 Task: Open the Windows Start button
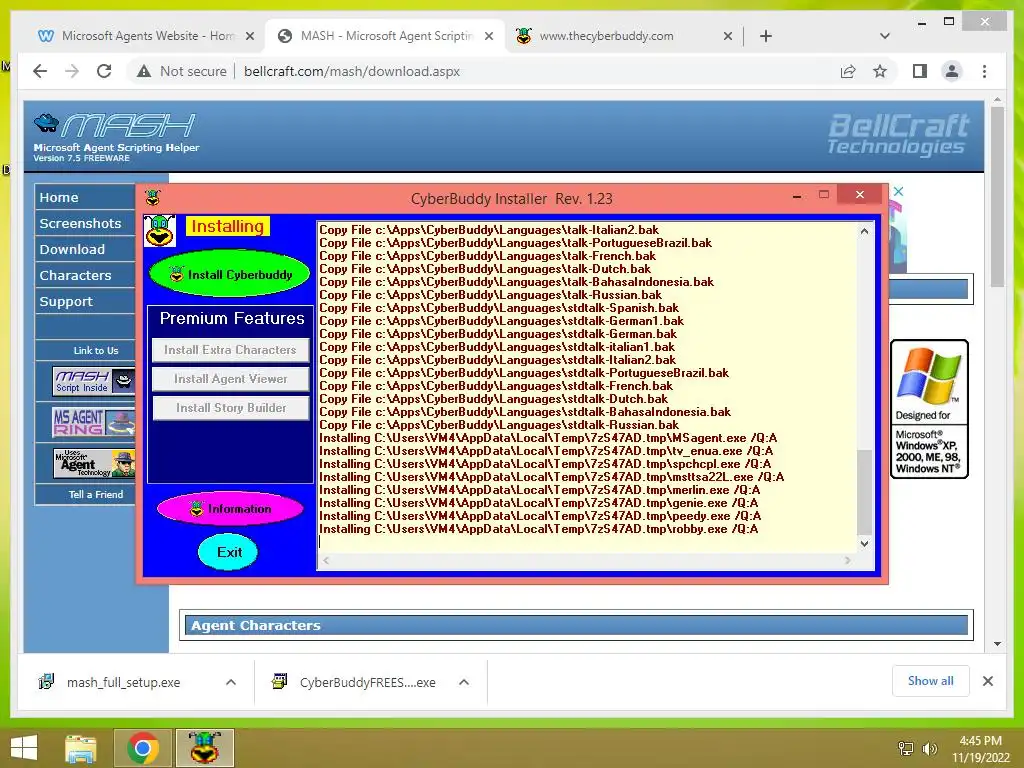24,748
